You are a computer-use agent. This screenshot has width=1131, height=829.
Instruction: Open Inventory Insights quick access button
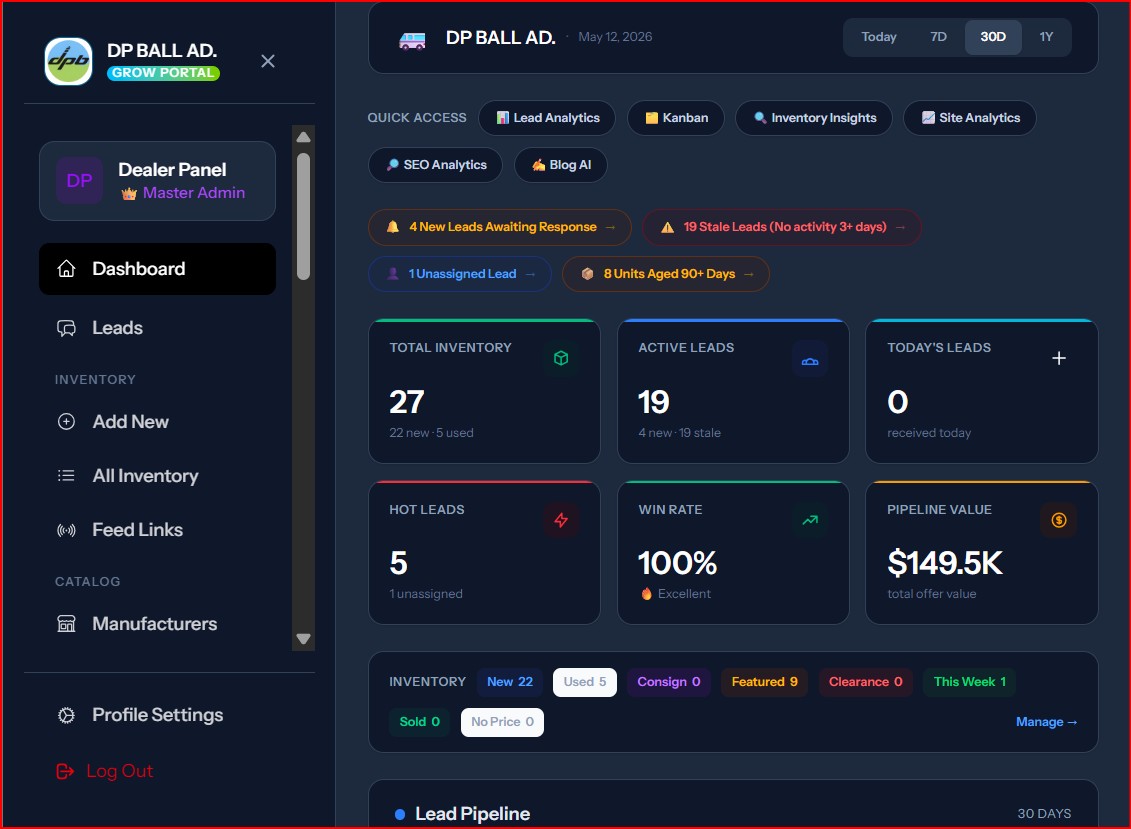point(814,118)
